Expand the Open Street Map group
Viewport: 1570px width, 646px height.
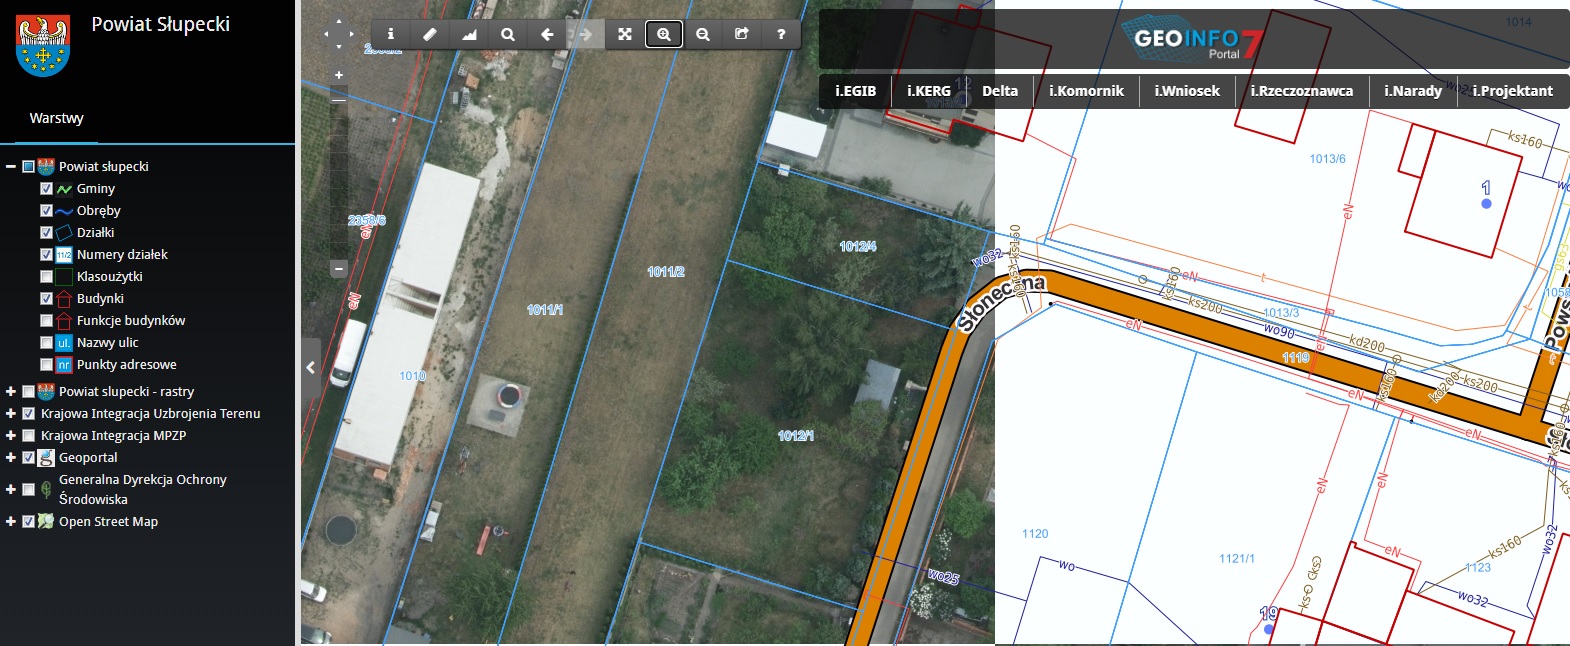coord(11,522)
